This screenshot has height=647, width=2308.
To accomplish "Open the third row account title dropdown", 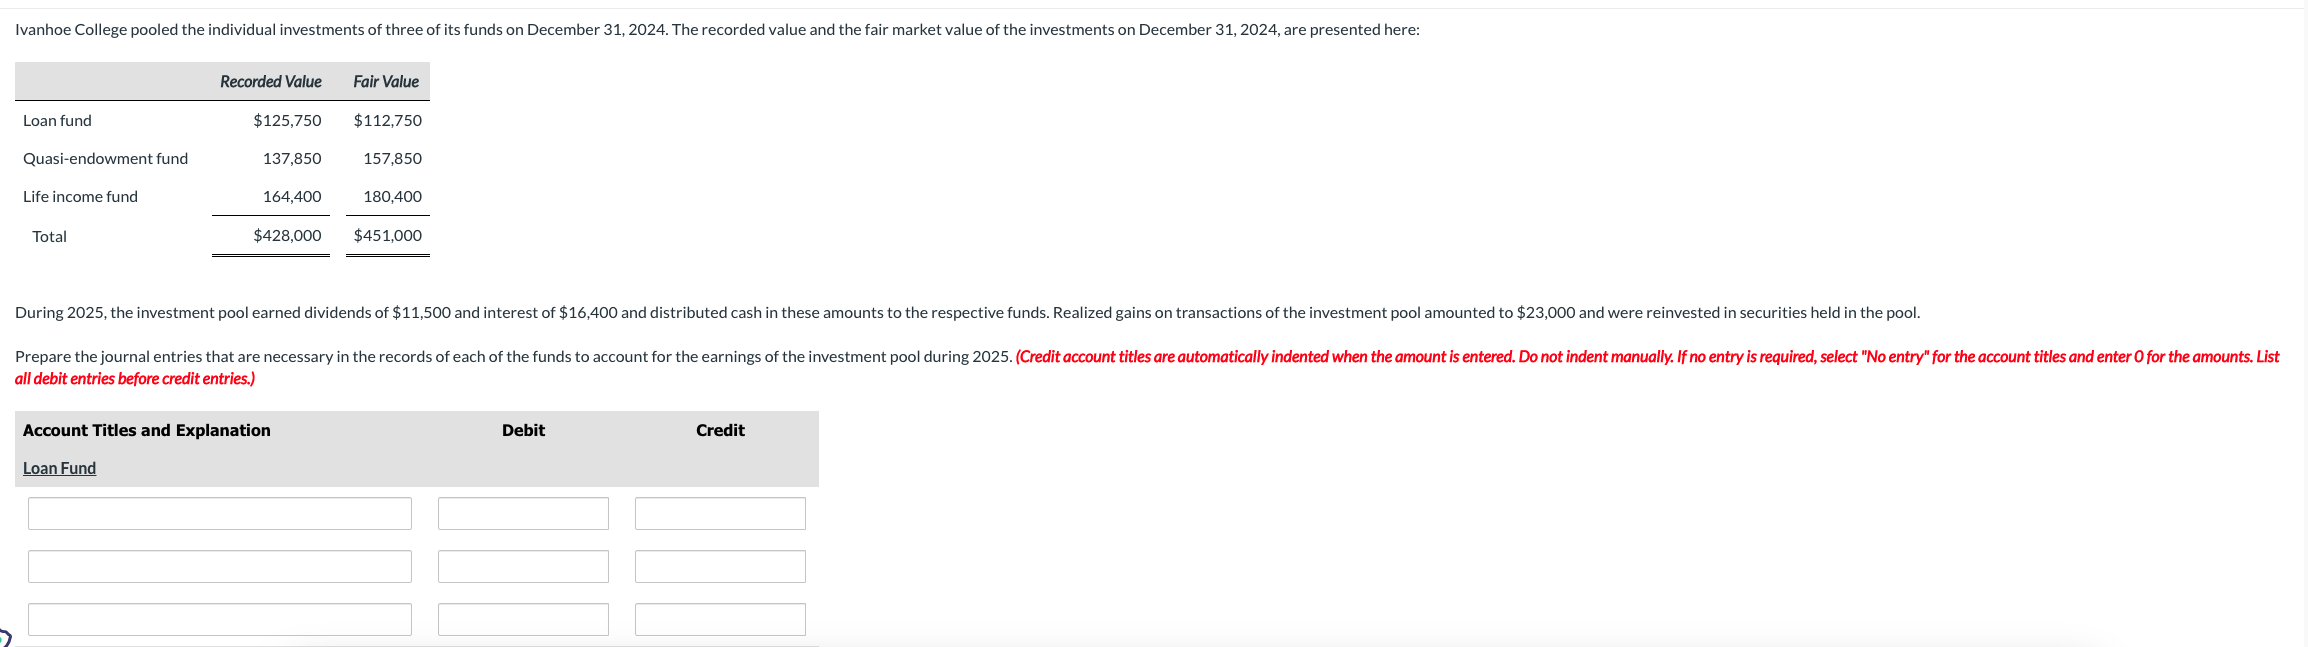I will (x=219, y=619).
